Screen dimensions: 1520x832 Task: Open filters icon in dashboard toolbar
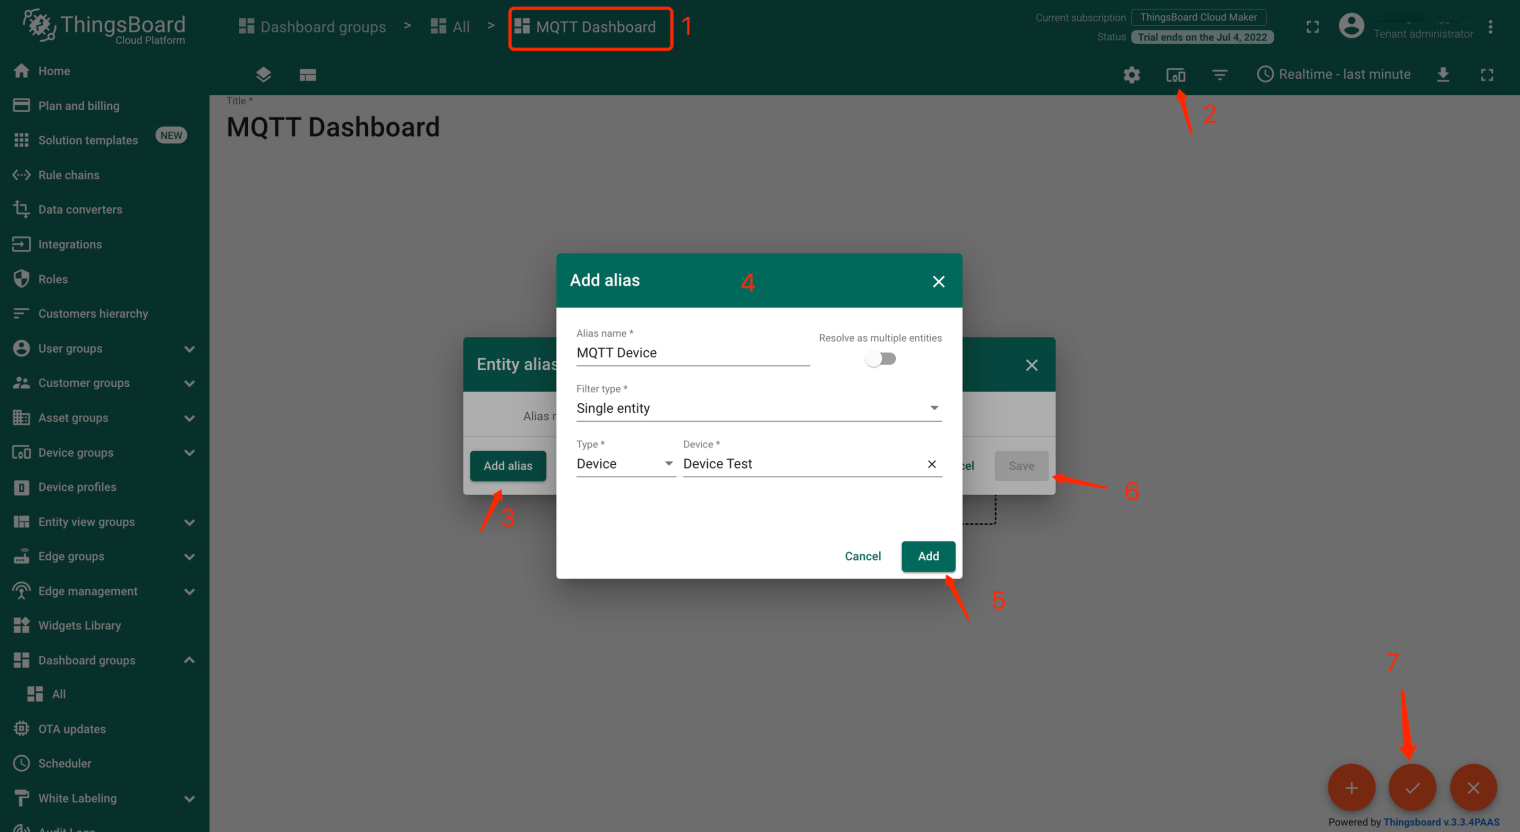pyautogui.click(x=1220, y=75)
